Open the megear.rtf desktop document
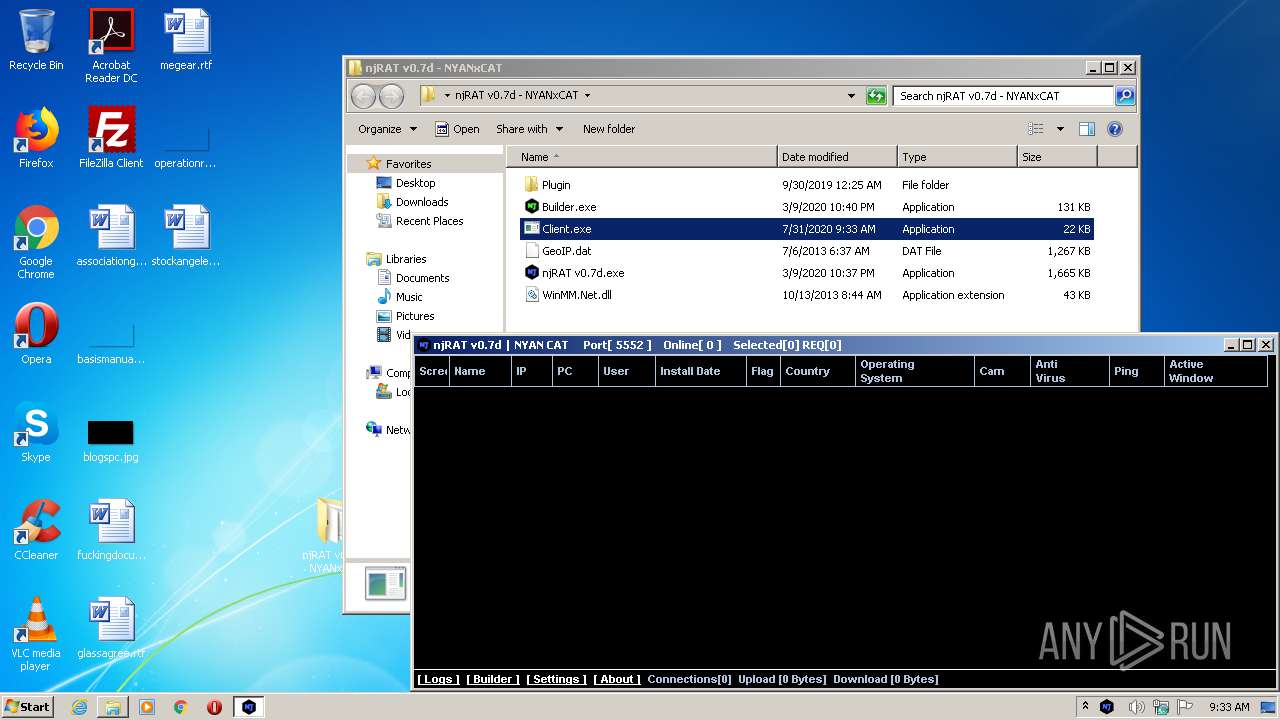 [187, 41]
